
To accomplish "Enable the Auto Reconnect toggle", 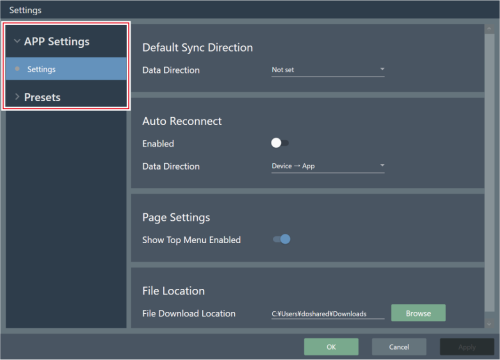I will click(x=279, y=143).
